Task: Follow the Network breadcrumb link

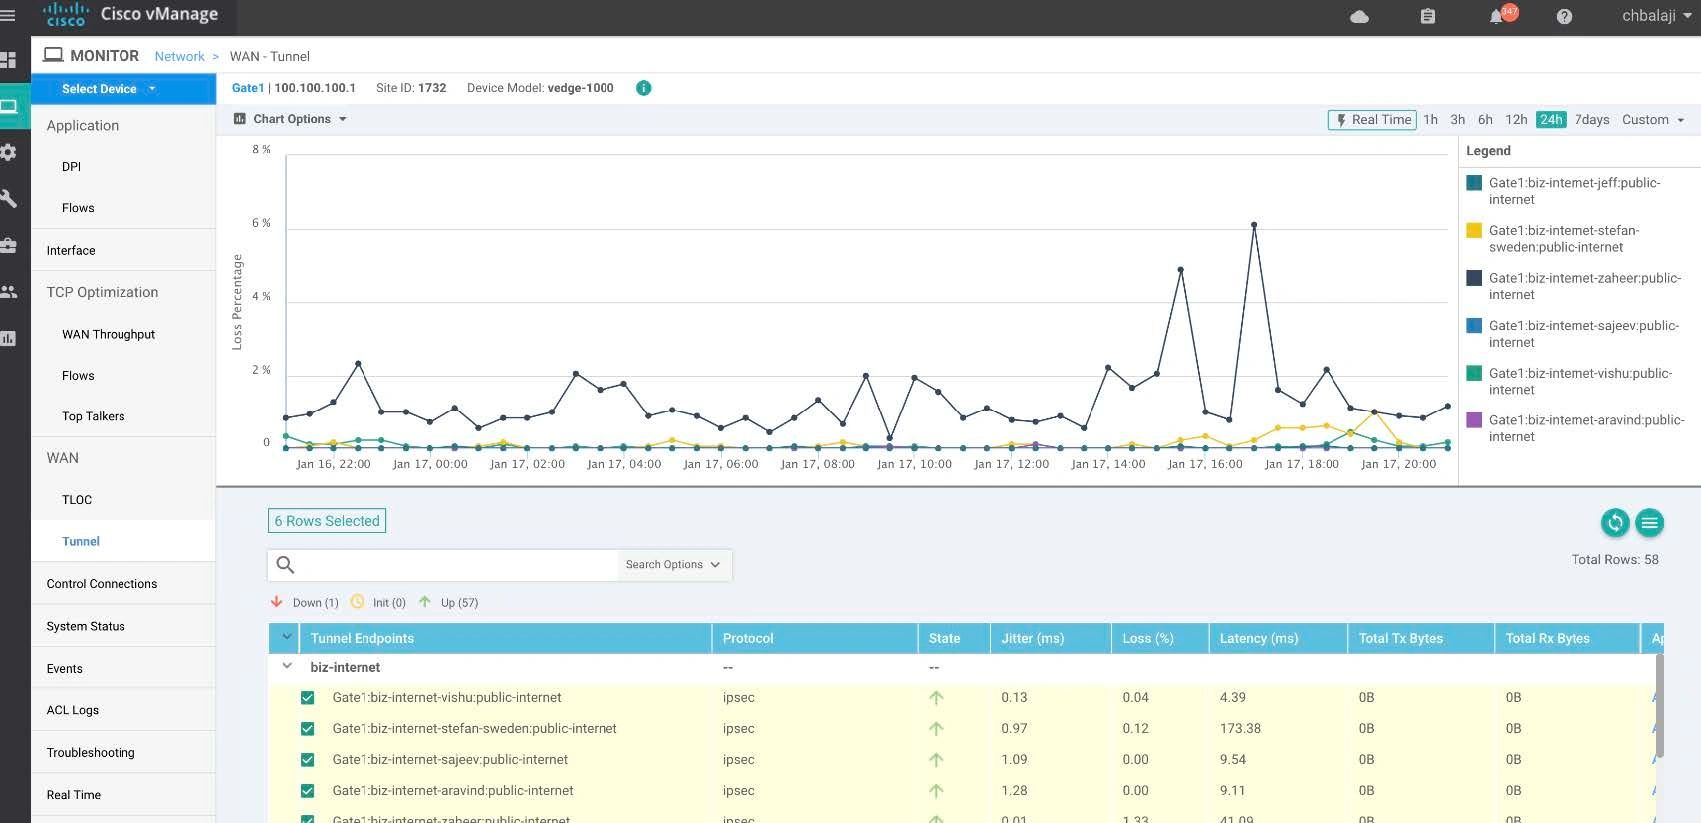Action: [179, 57]
